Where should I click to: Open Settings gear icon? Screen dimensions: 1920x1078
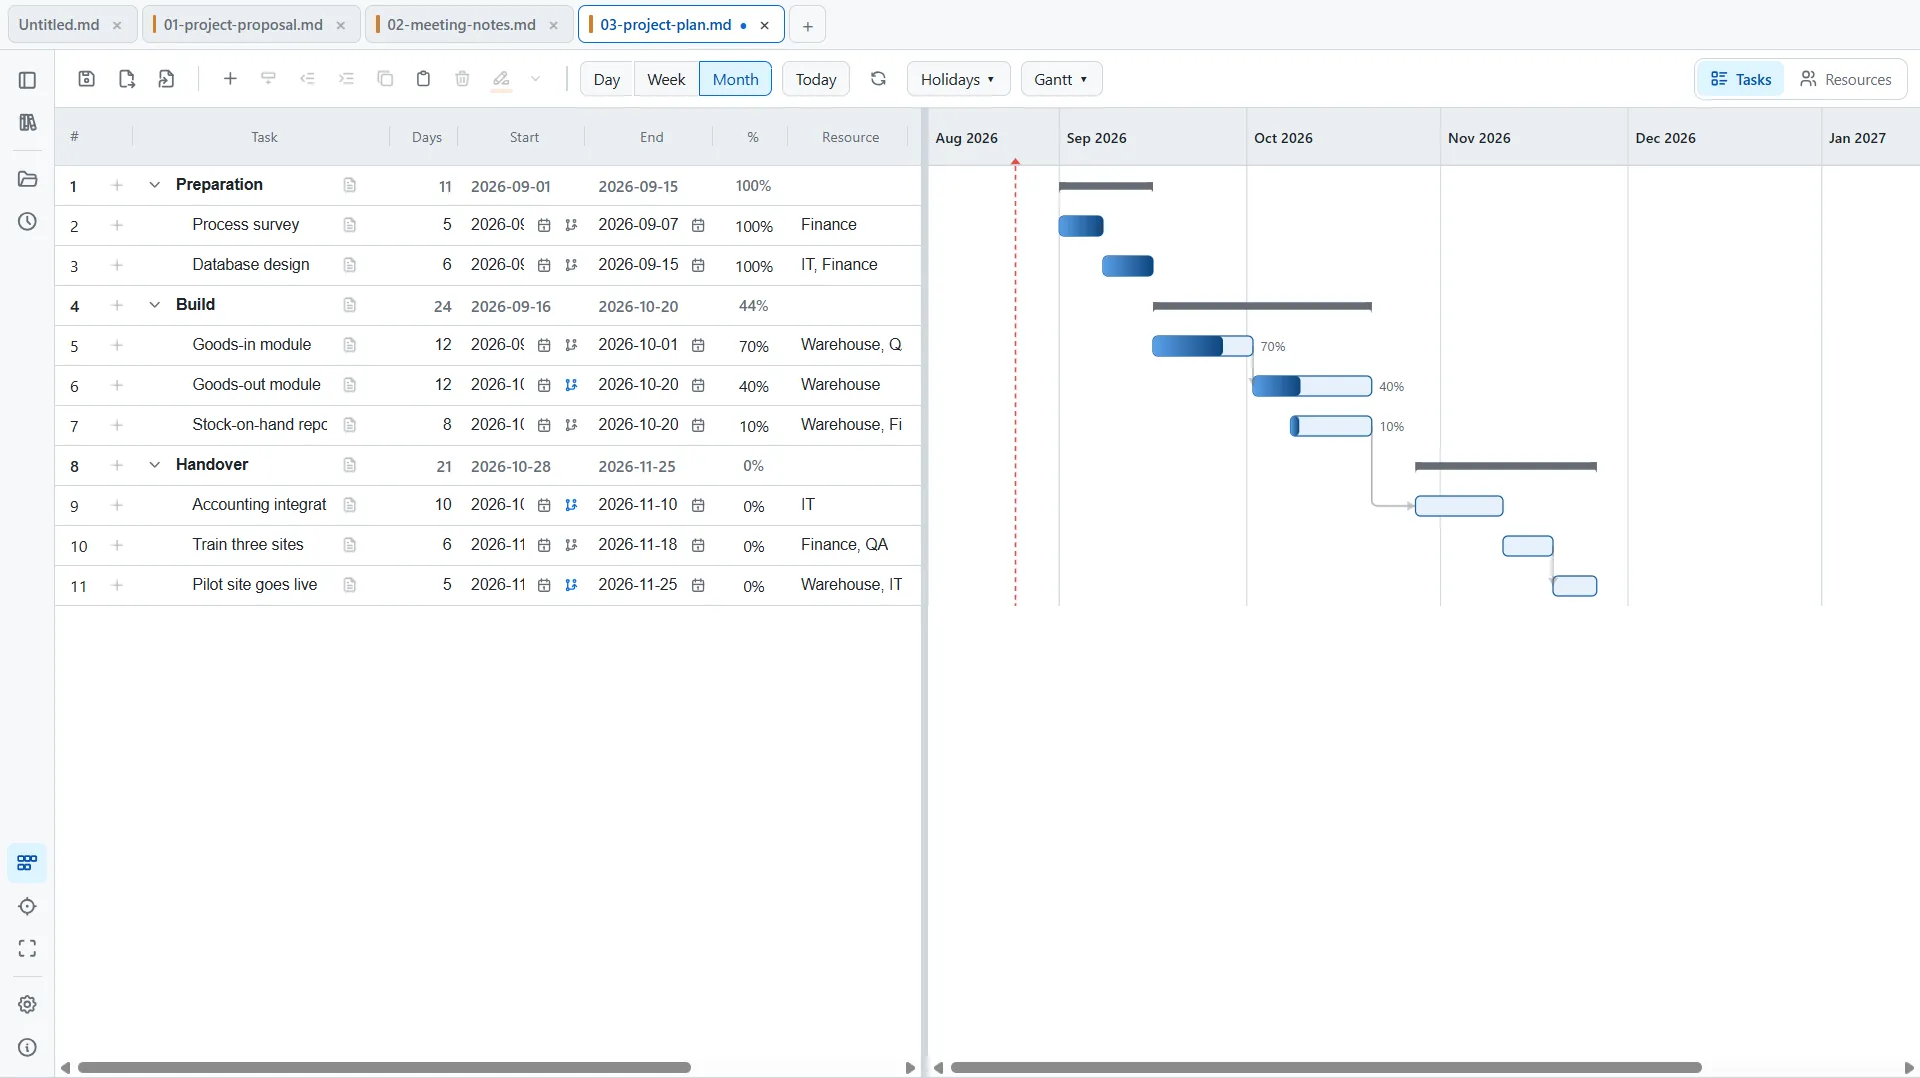point(28,1004)
